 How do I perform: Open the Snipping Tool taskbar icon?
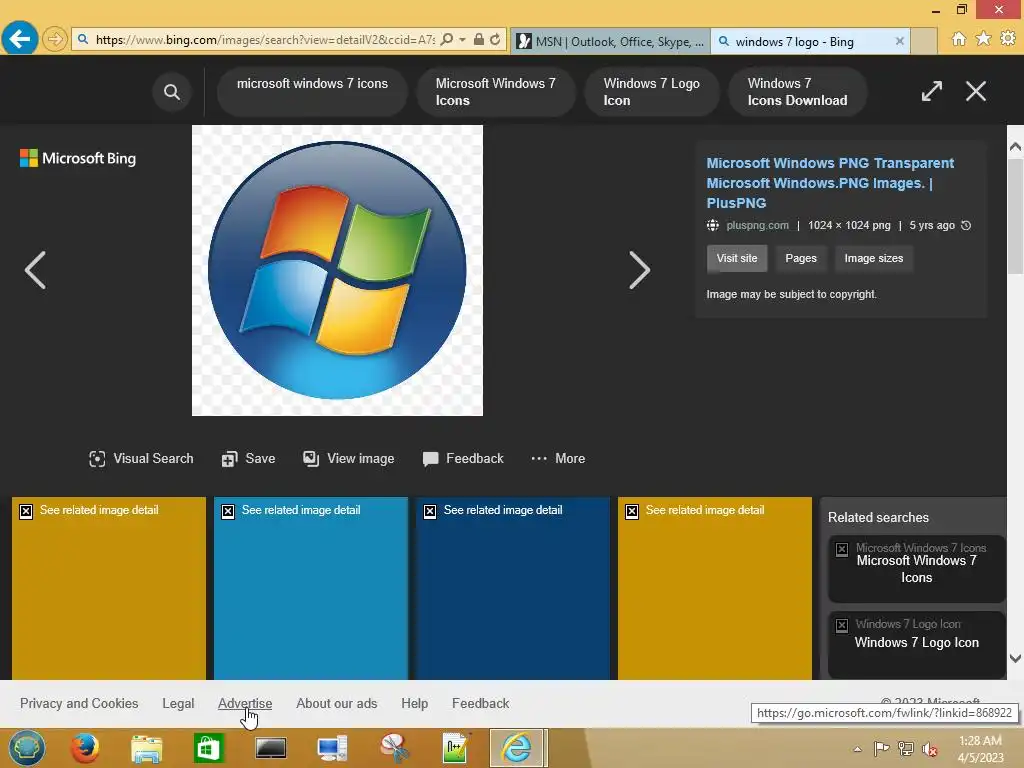[394, 748]
